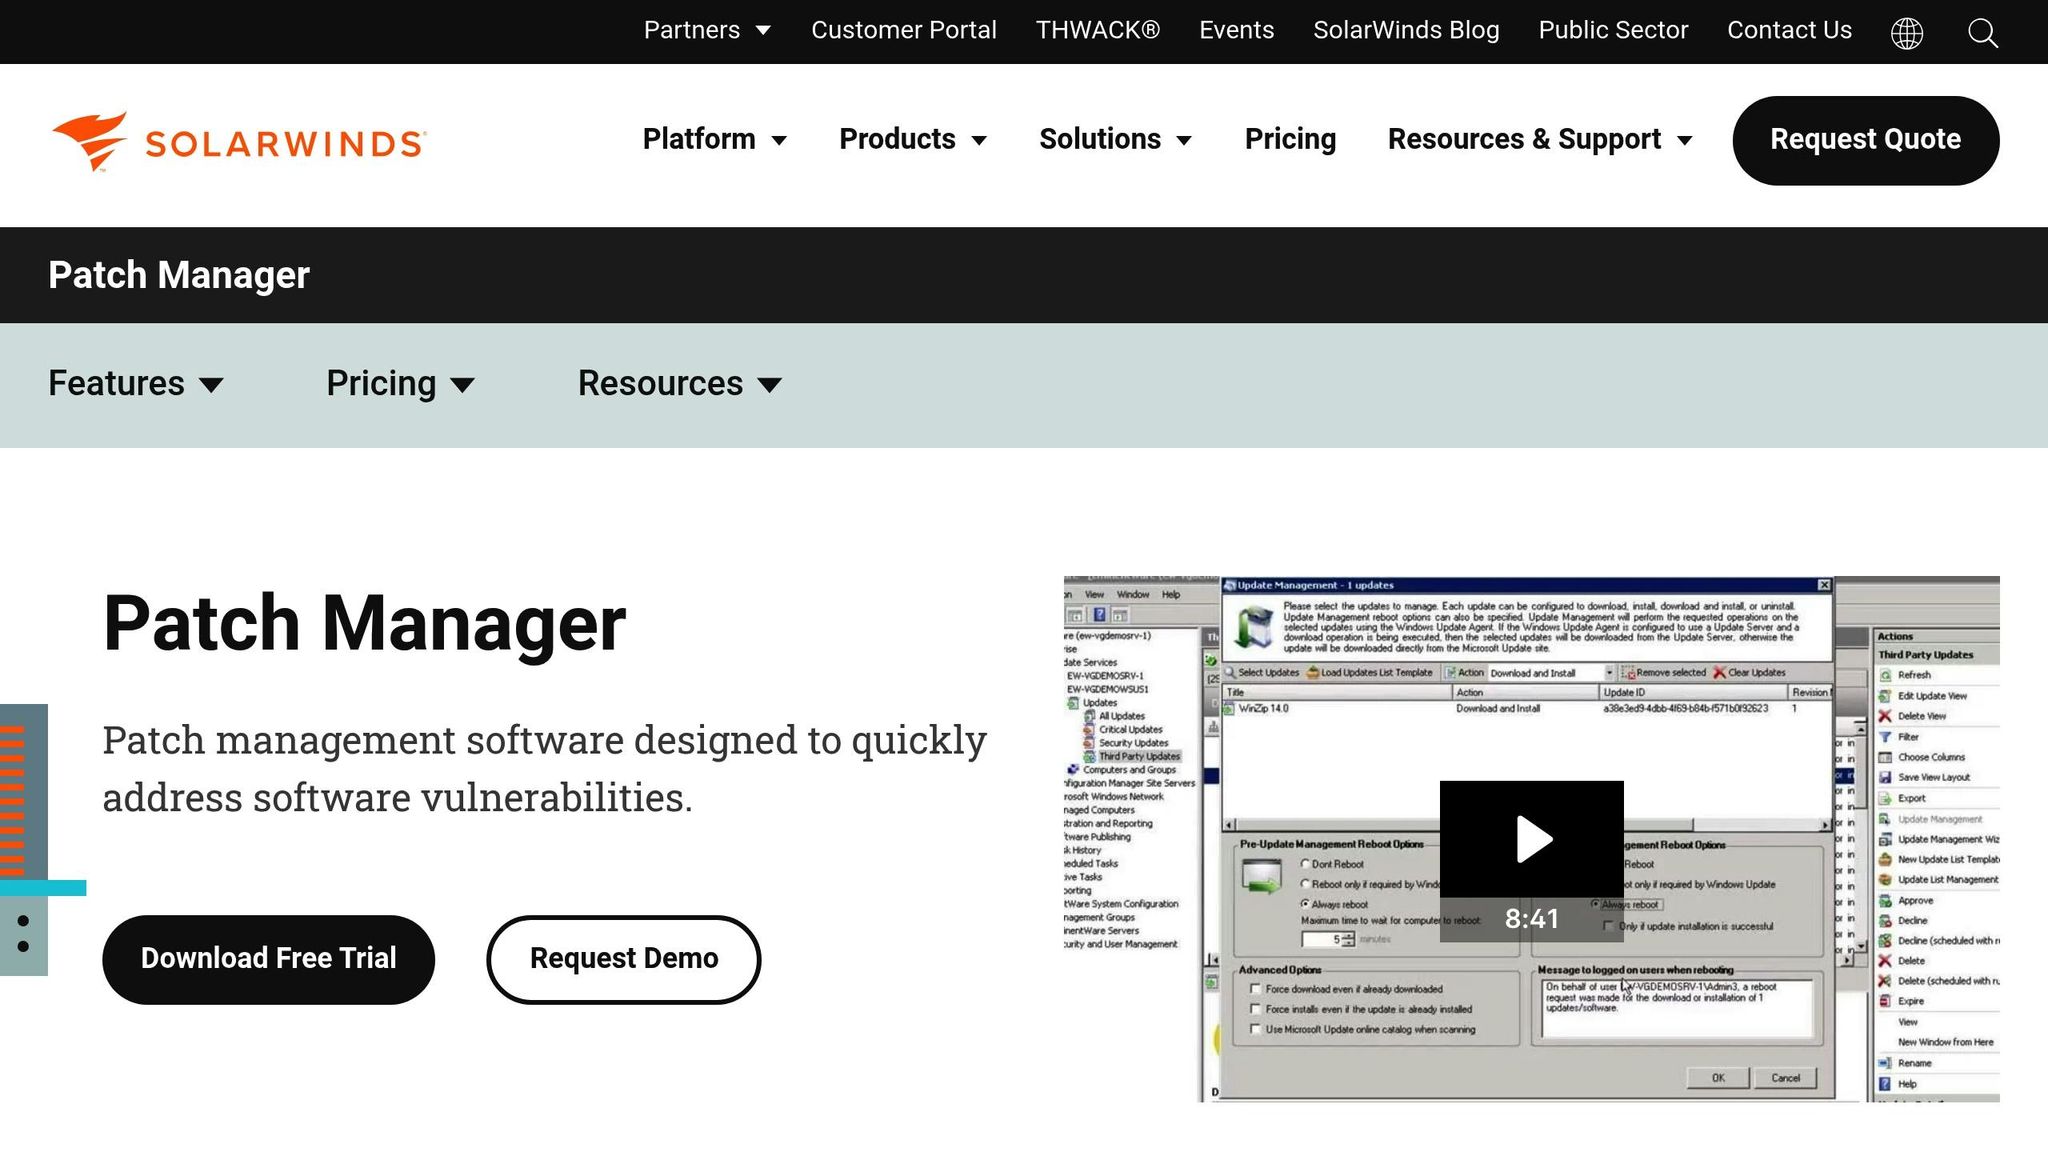This screenshot has width=2048, height=1152.
Task: Go to the Customer Portal
Action: click(903, 30)
